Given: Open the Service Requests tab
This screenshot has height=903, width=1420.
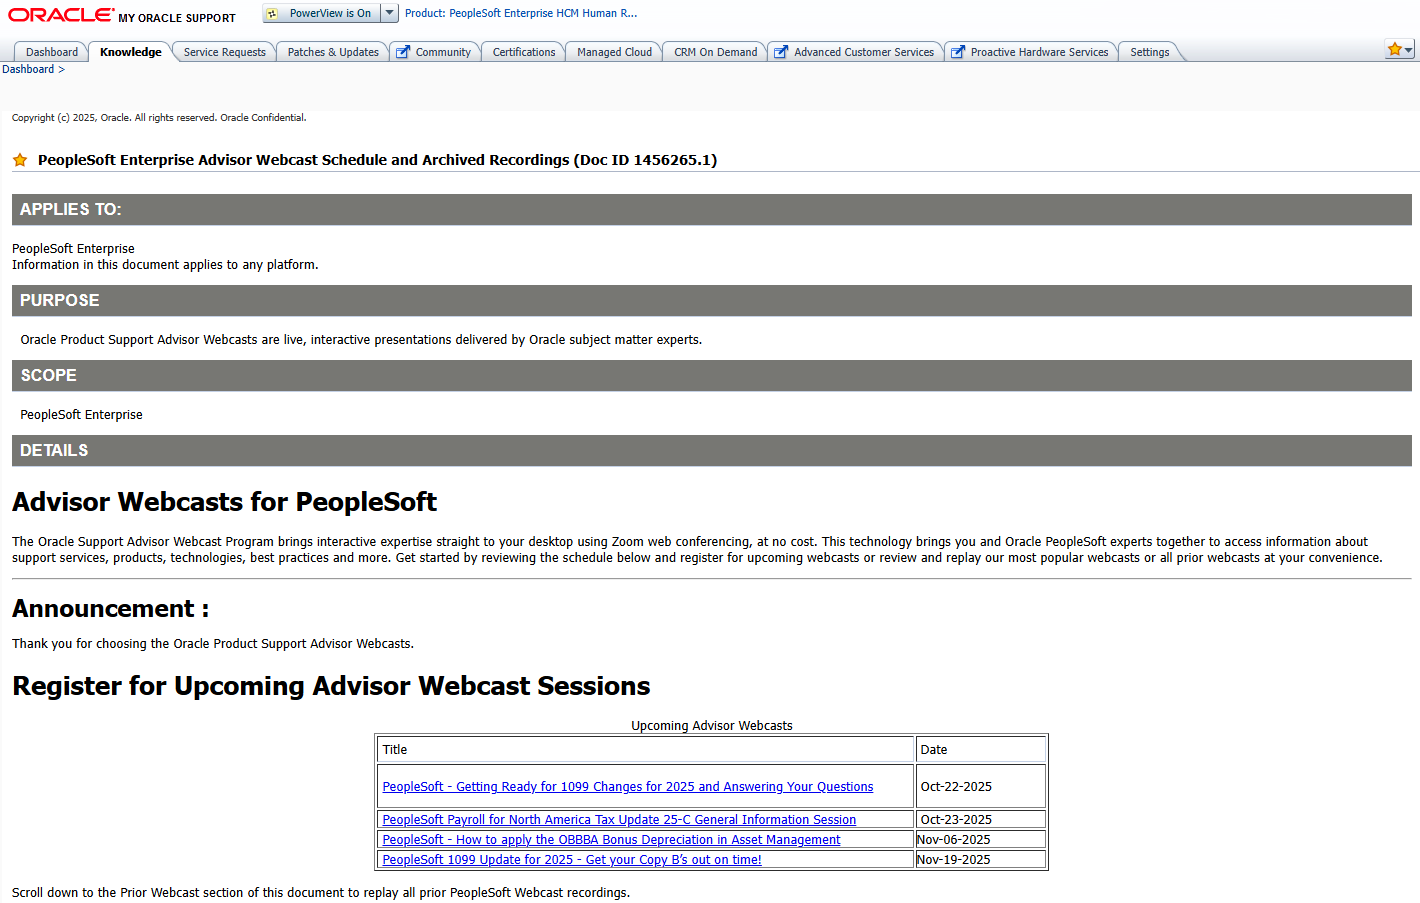Looking at the screenshot, I should pyautogui.click(x=223, y=51).
